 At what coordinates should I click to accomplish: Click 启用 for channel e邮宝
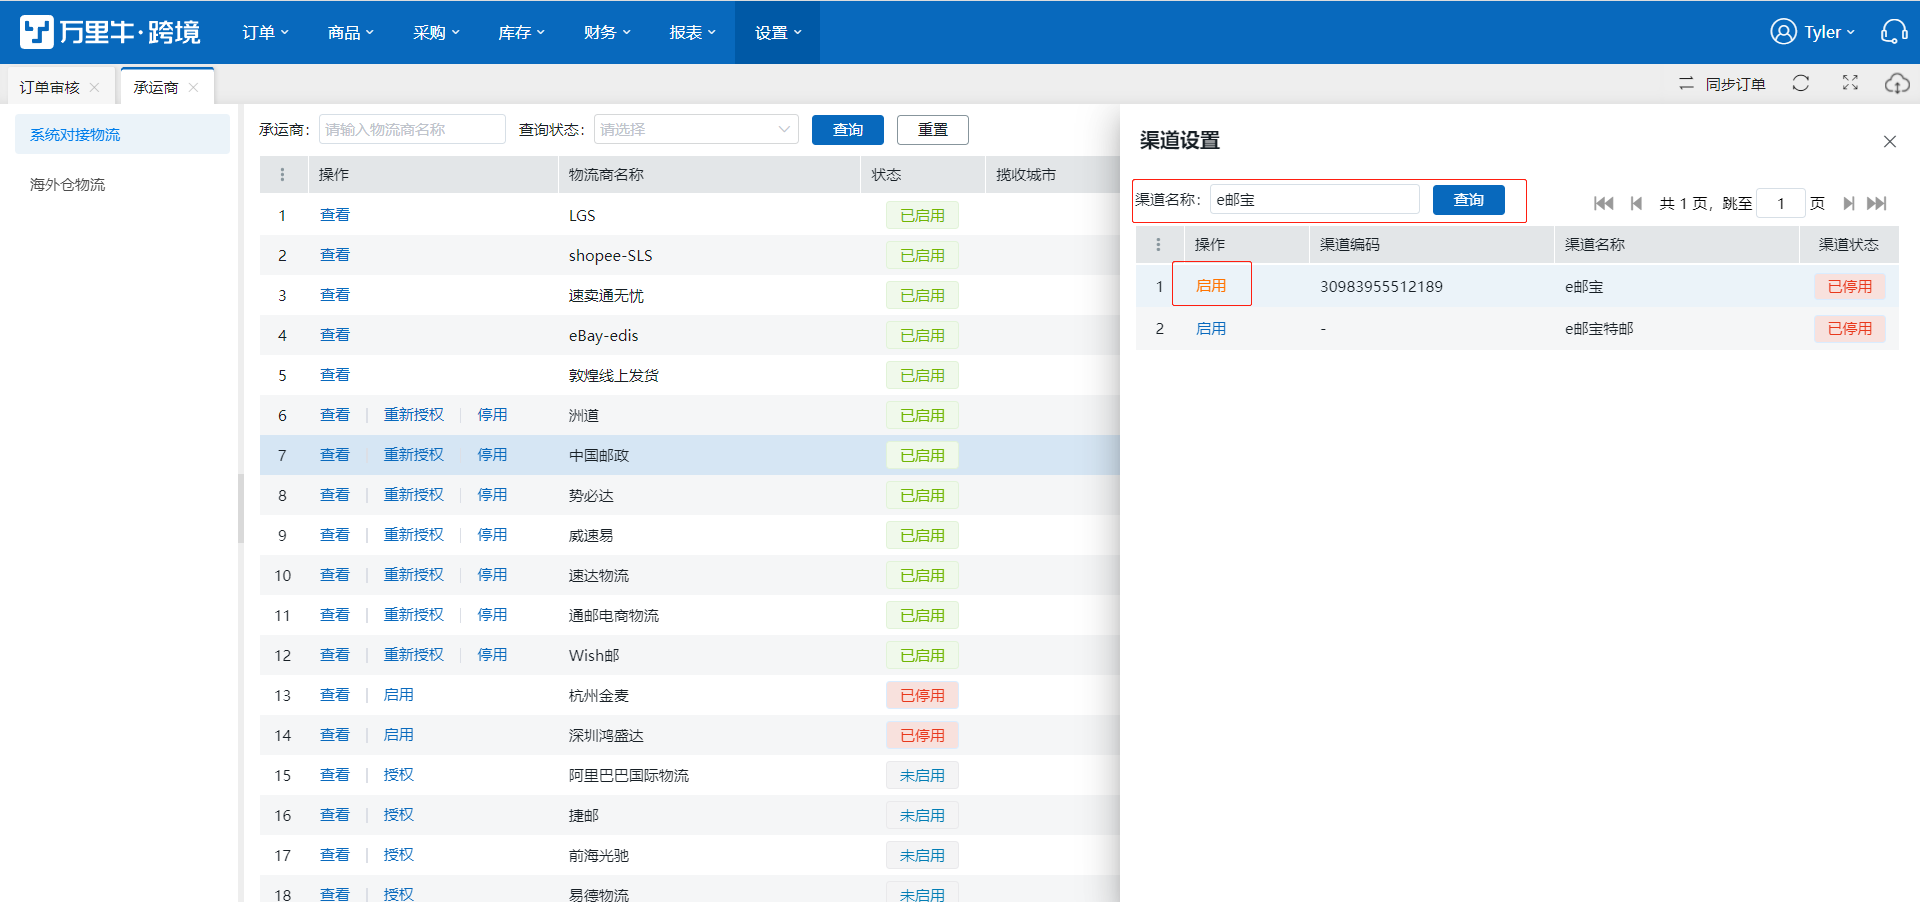(1211, 286)
